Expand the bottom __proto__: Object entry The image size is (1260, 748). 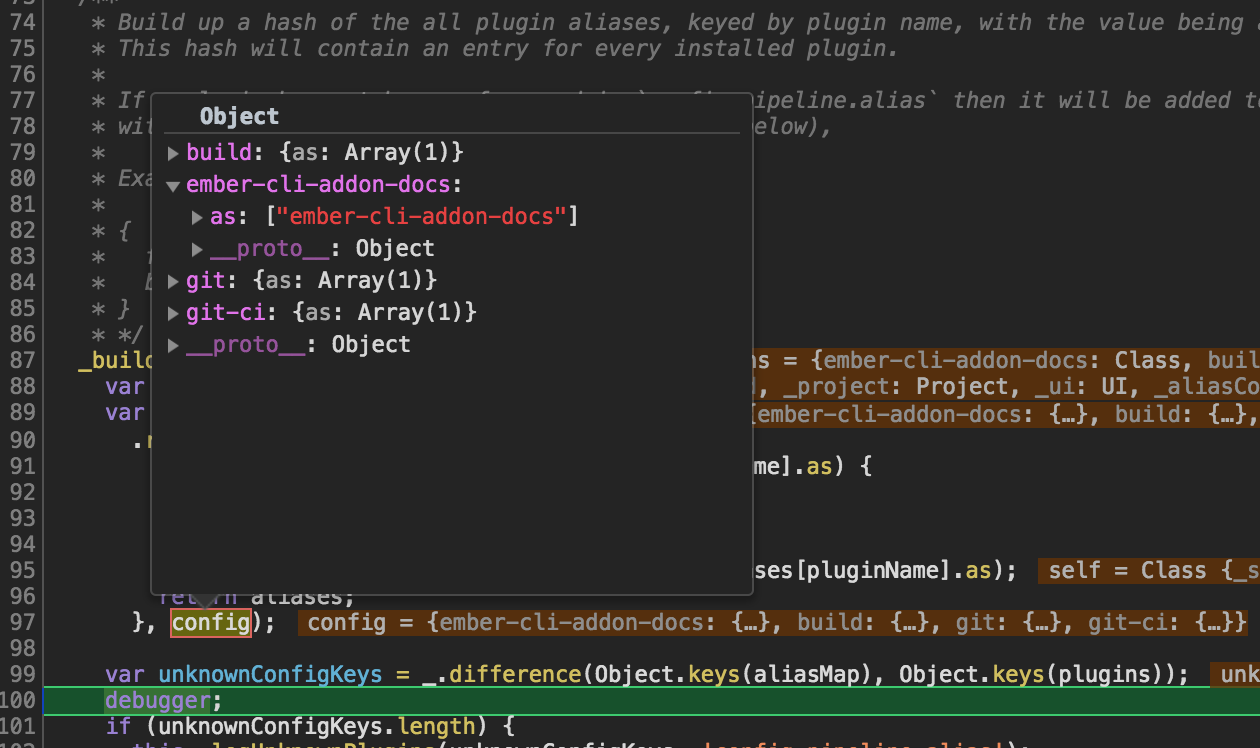pyautogui.click(x=173, y=345)
